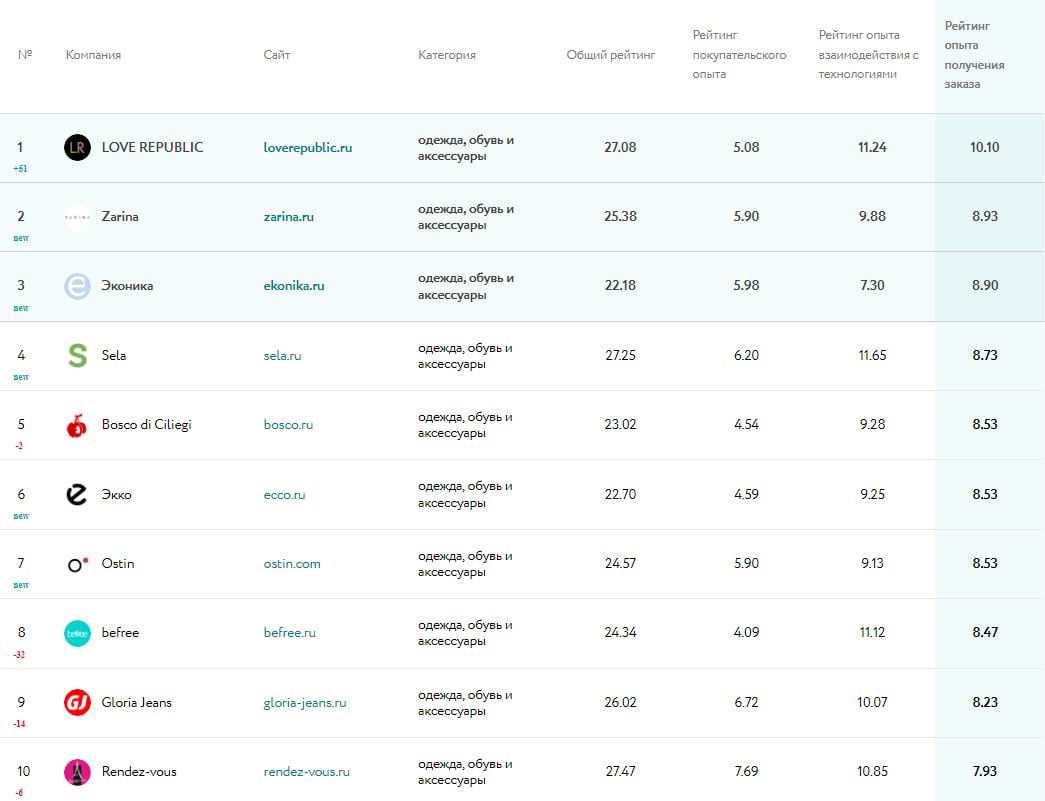The image size is (1045, 801).
Task: Open the loverepublic.ru link
Action: click(307, 148)
